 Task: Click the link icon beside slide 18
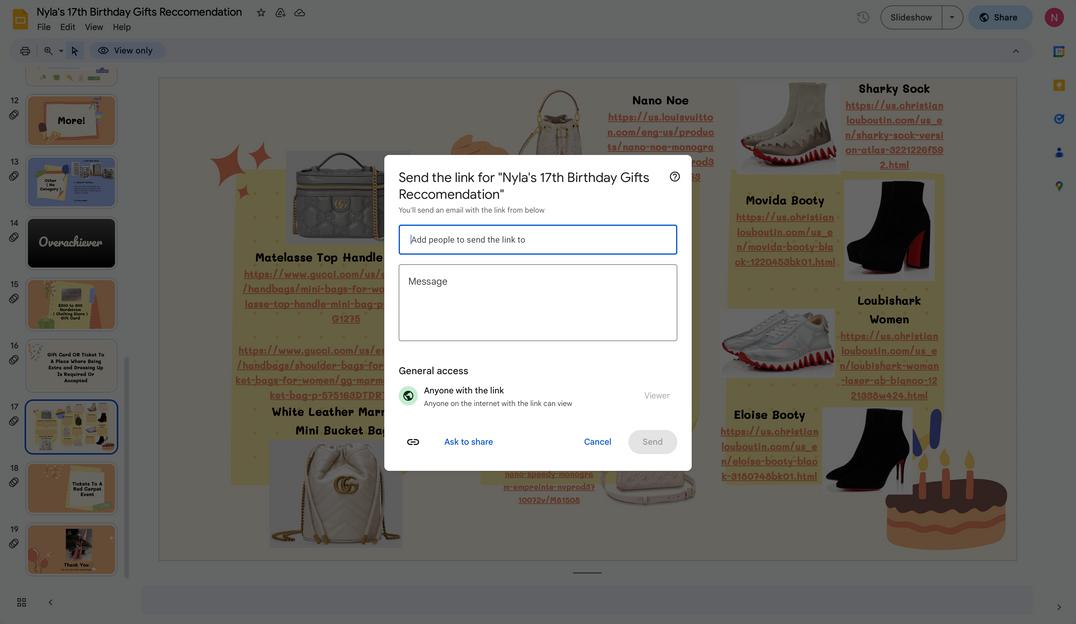[14, 483]
